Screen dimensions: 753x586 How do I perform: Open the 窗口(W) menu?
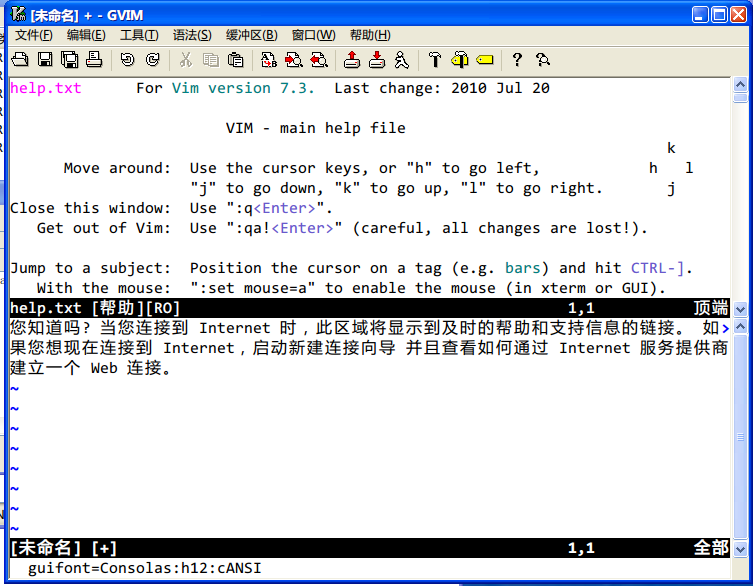click(x=314, y=35)
